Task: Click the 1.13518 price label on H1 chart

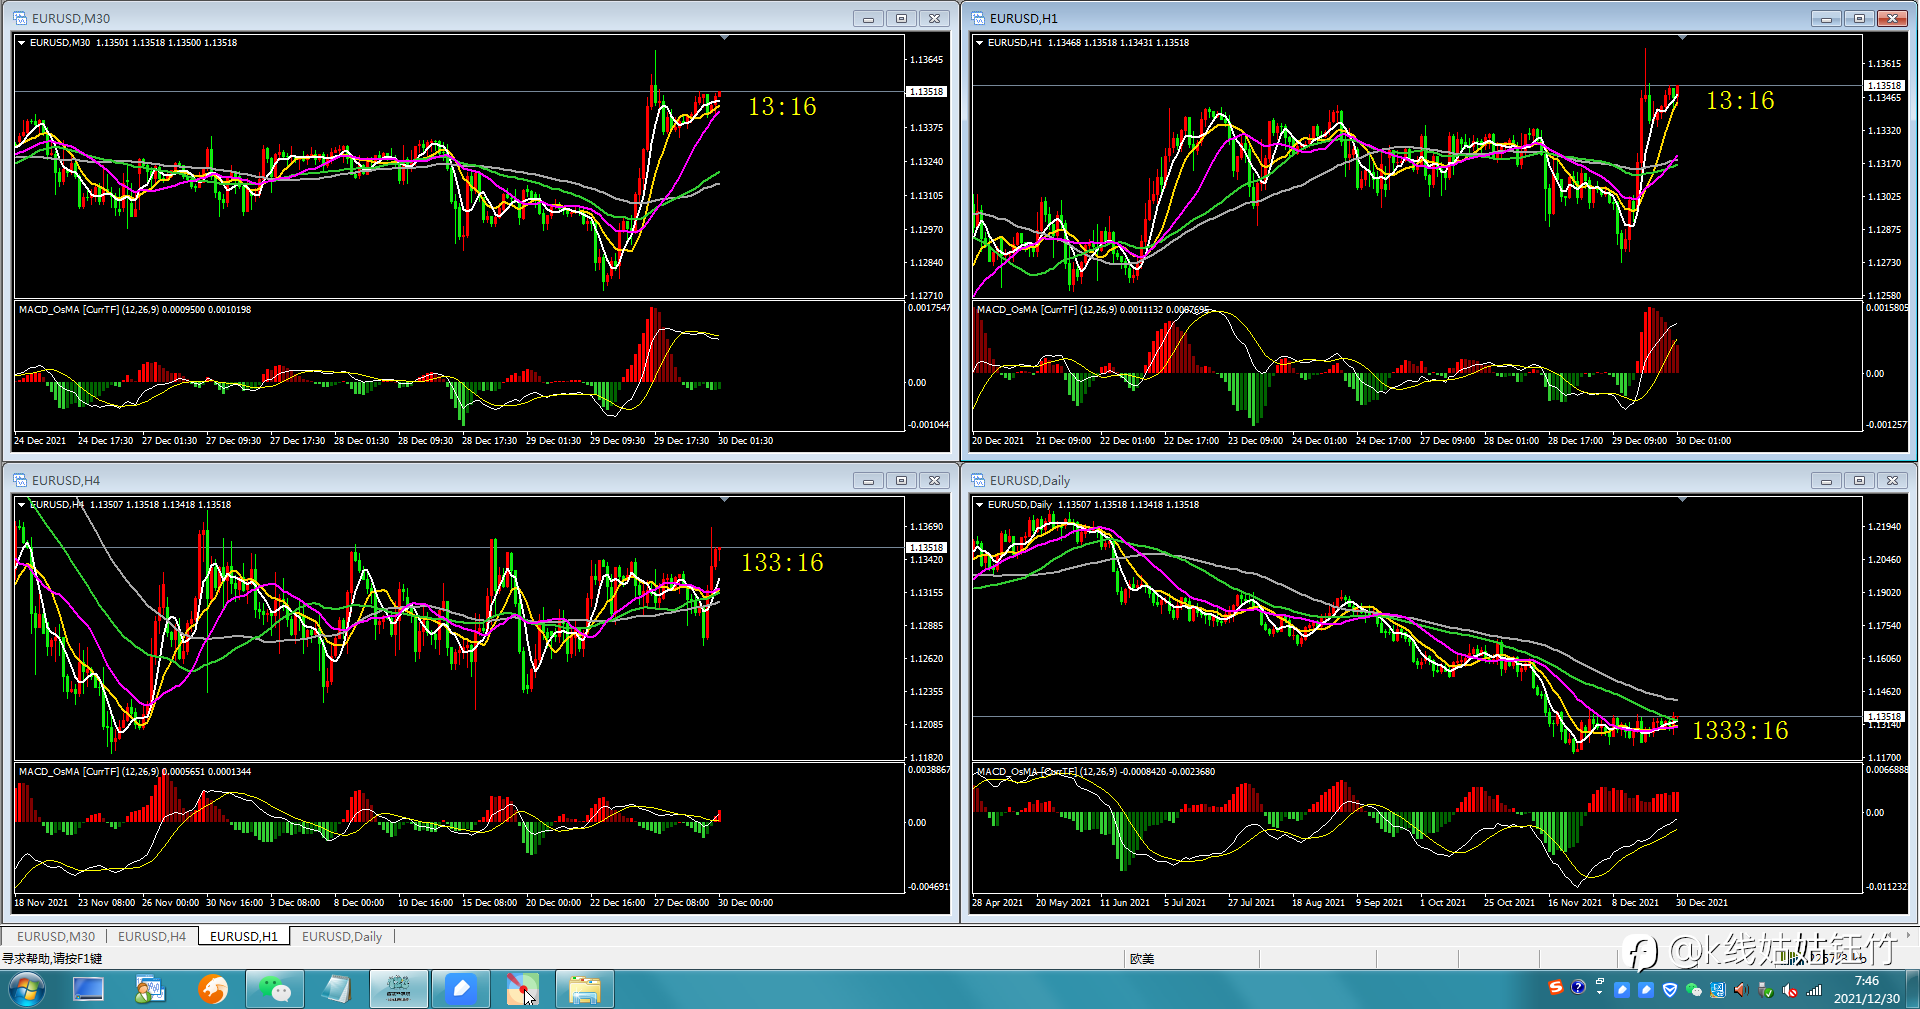Action: click(1884, 85)
